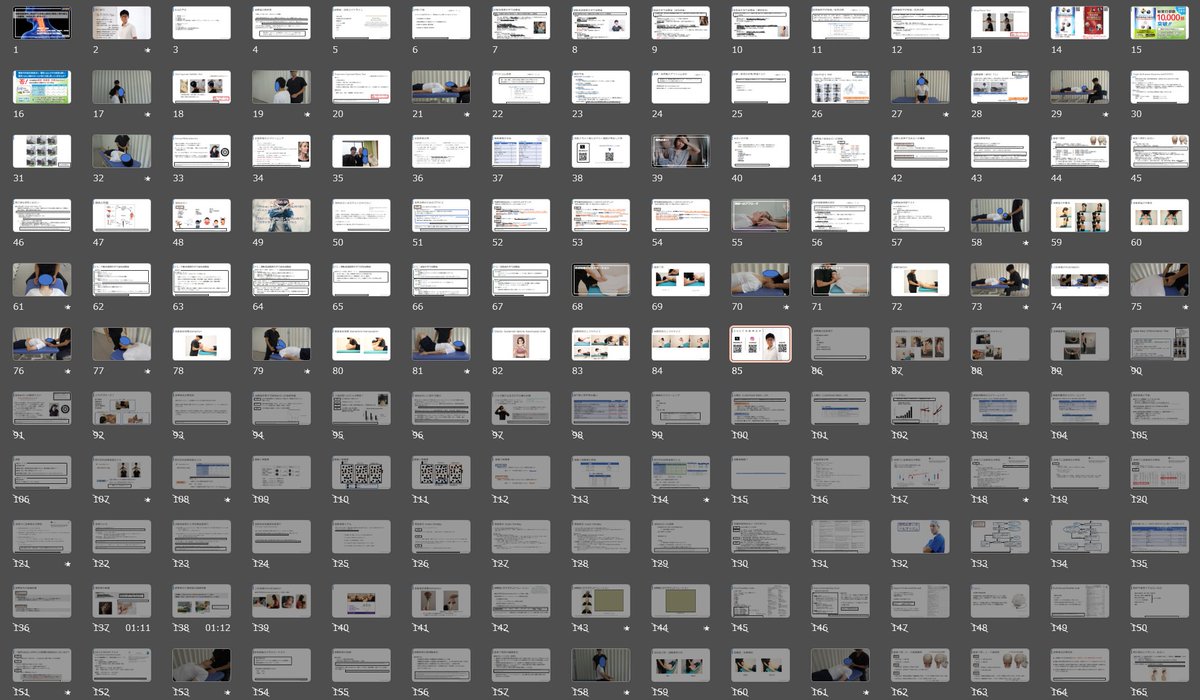
Task: Select hidden slide 102 thumbnail
Action: coord(920,408)
